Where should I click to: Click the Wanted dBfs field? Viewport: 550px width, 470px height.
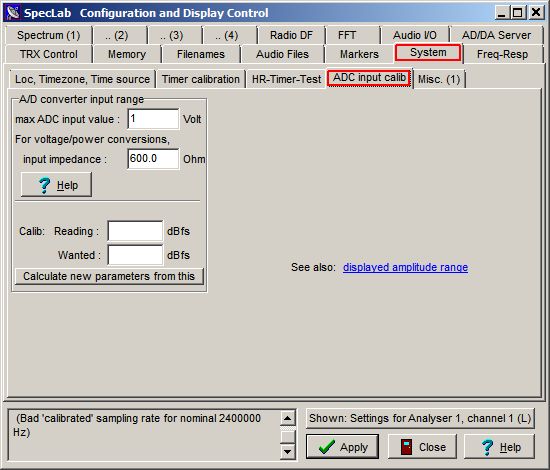(x=135, y=255)
